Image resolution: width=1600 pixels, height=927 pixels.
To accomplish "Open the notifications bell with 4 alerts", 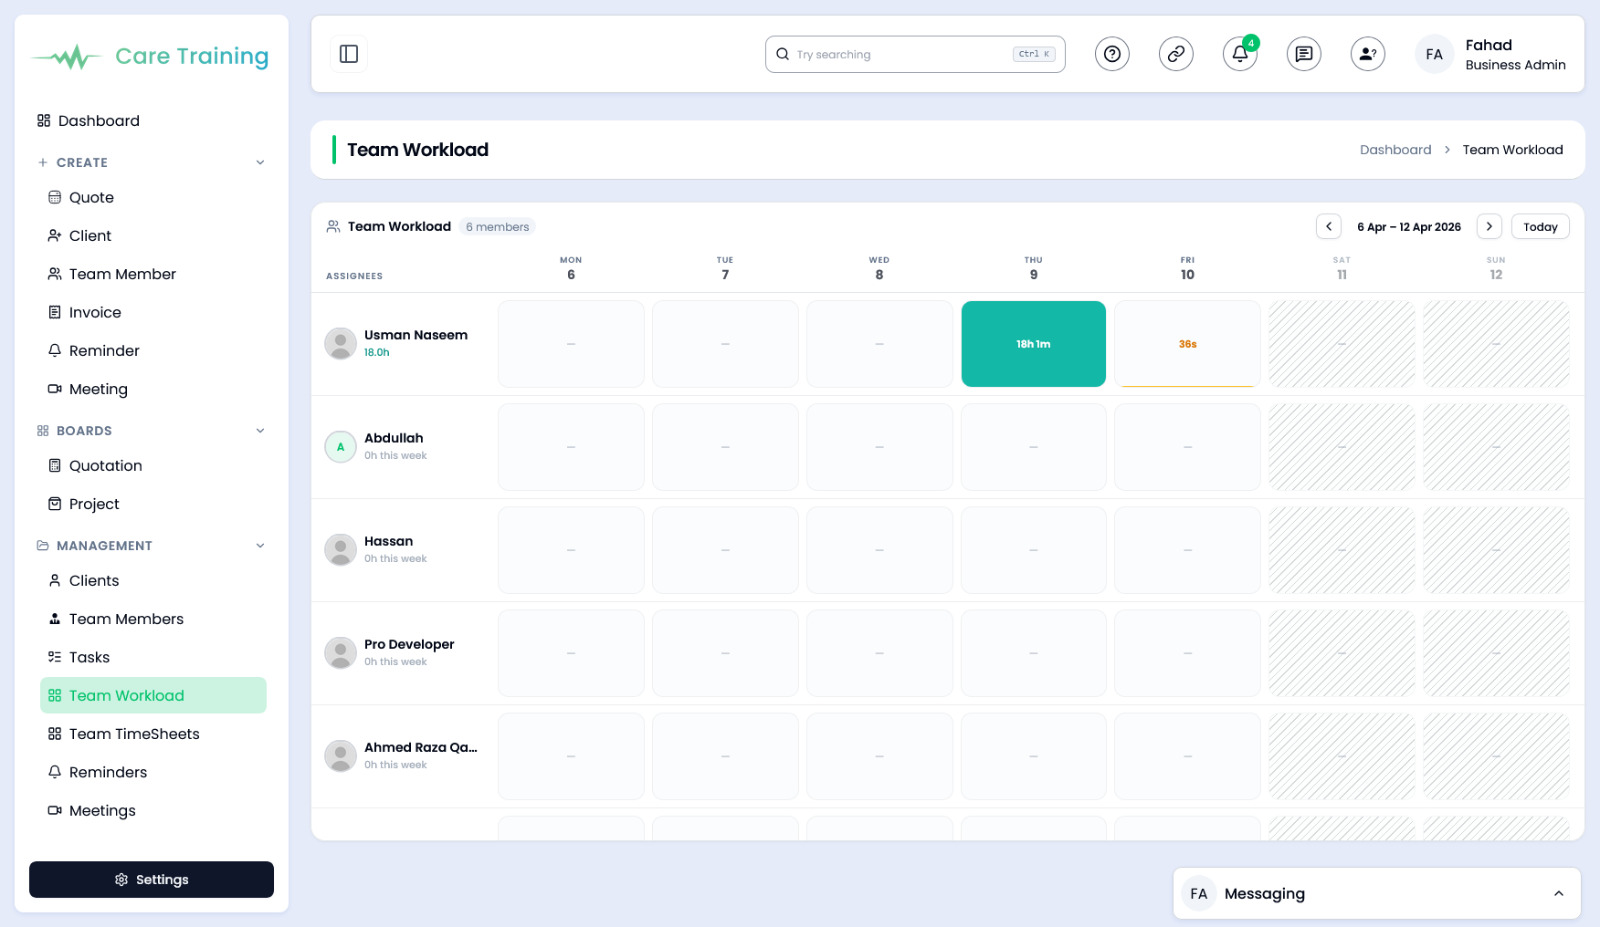I will [x=1239, y=54].
